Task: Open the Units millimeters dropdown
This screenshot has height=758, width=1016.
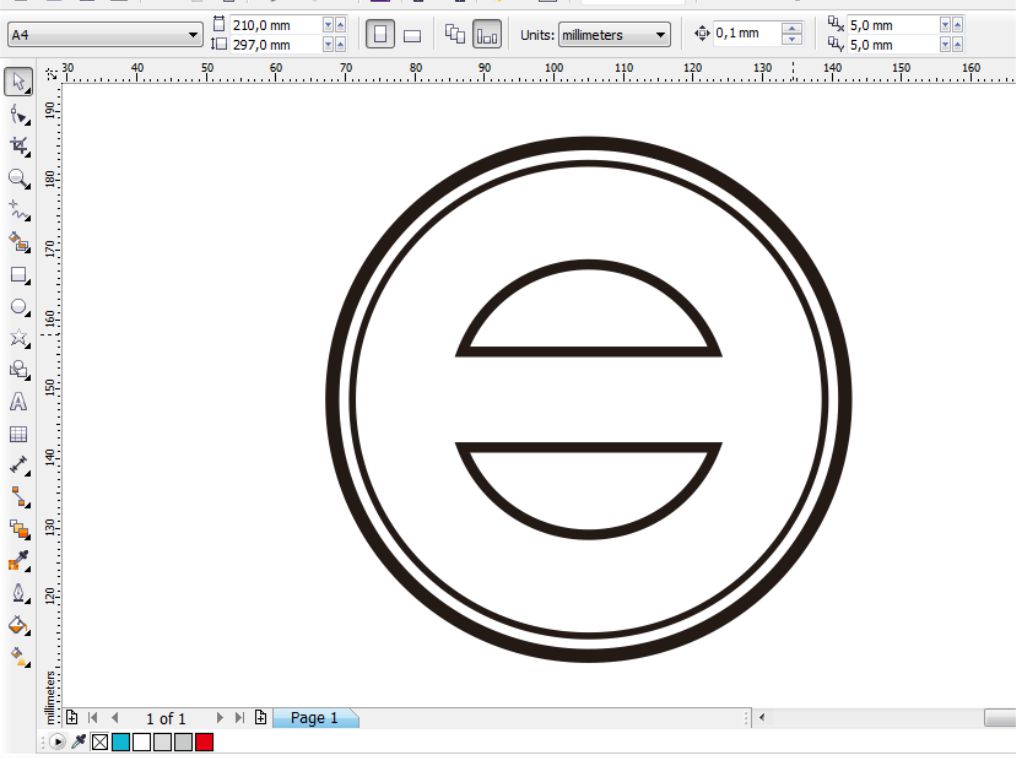Action: (614, 34)
